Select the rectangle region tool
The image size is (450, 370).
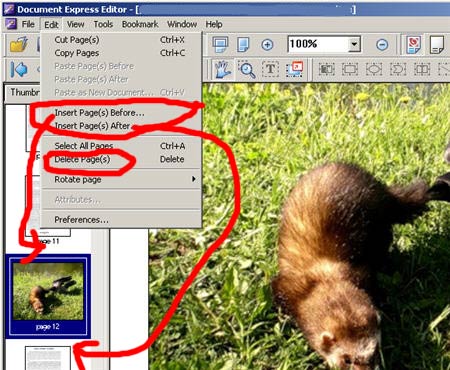click(350, 69)
